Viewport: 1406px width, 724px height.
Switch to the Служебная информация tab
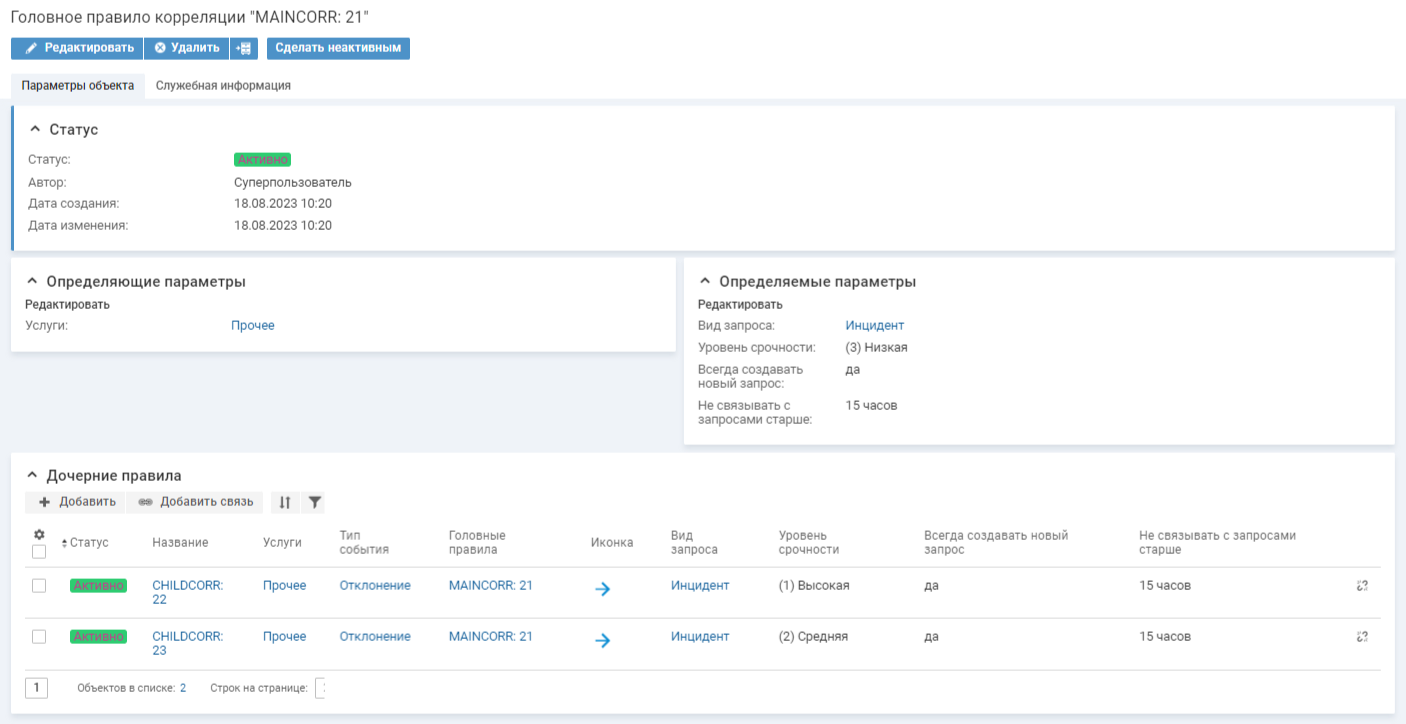223,86
